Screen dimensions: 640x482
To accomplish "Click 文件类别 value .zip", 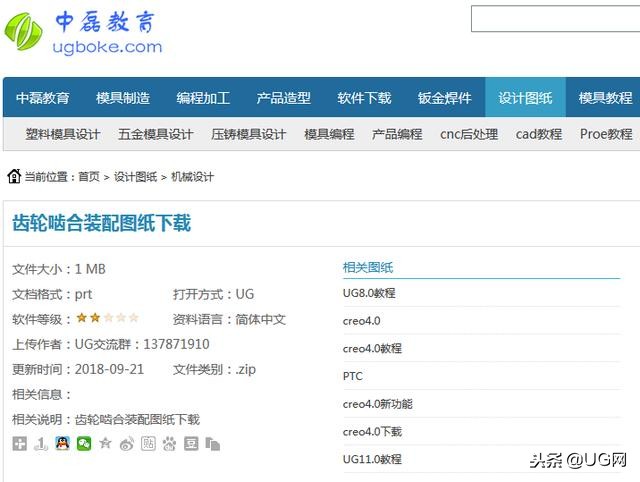I will (x=245, y=370).
